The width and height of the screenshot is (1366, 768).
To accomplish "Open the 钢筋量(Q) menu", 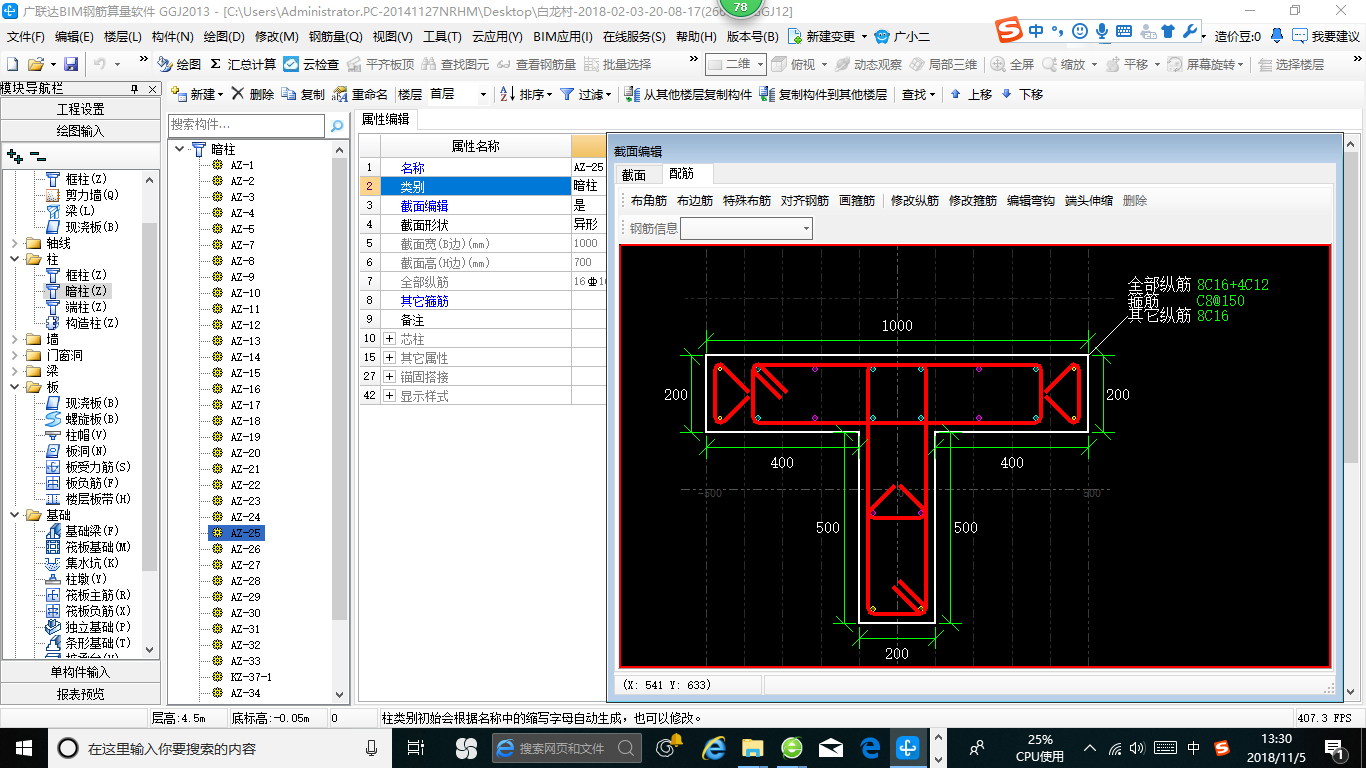I will (x=335, y=37).
